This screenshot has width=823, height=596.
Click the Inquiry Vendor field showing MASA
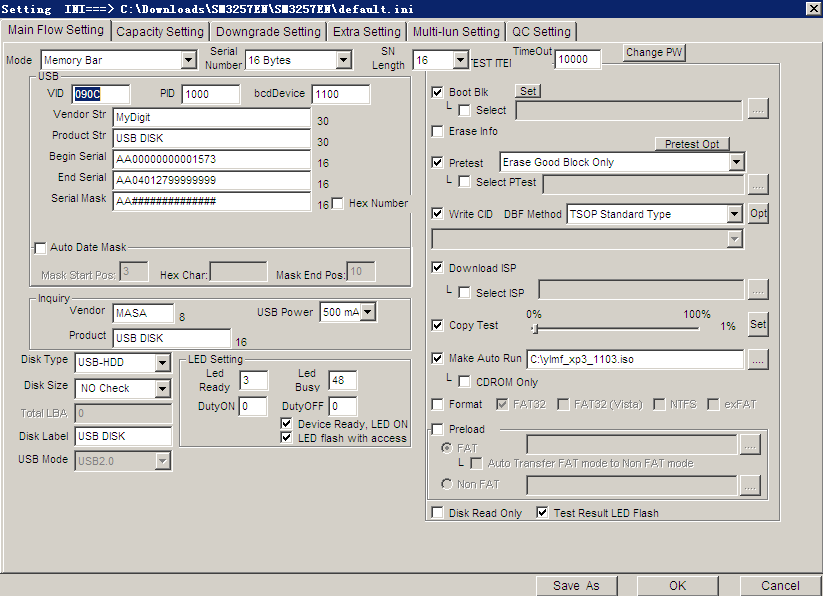point(143,313)
